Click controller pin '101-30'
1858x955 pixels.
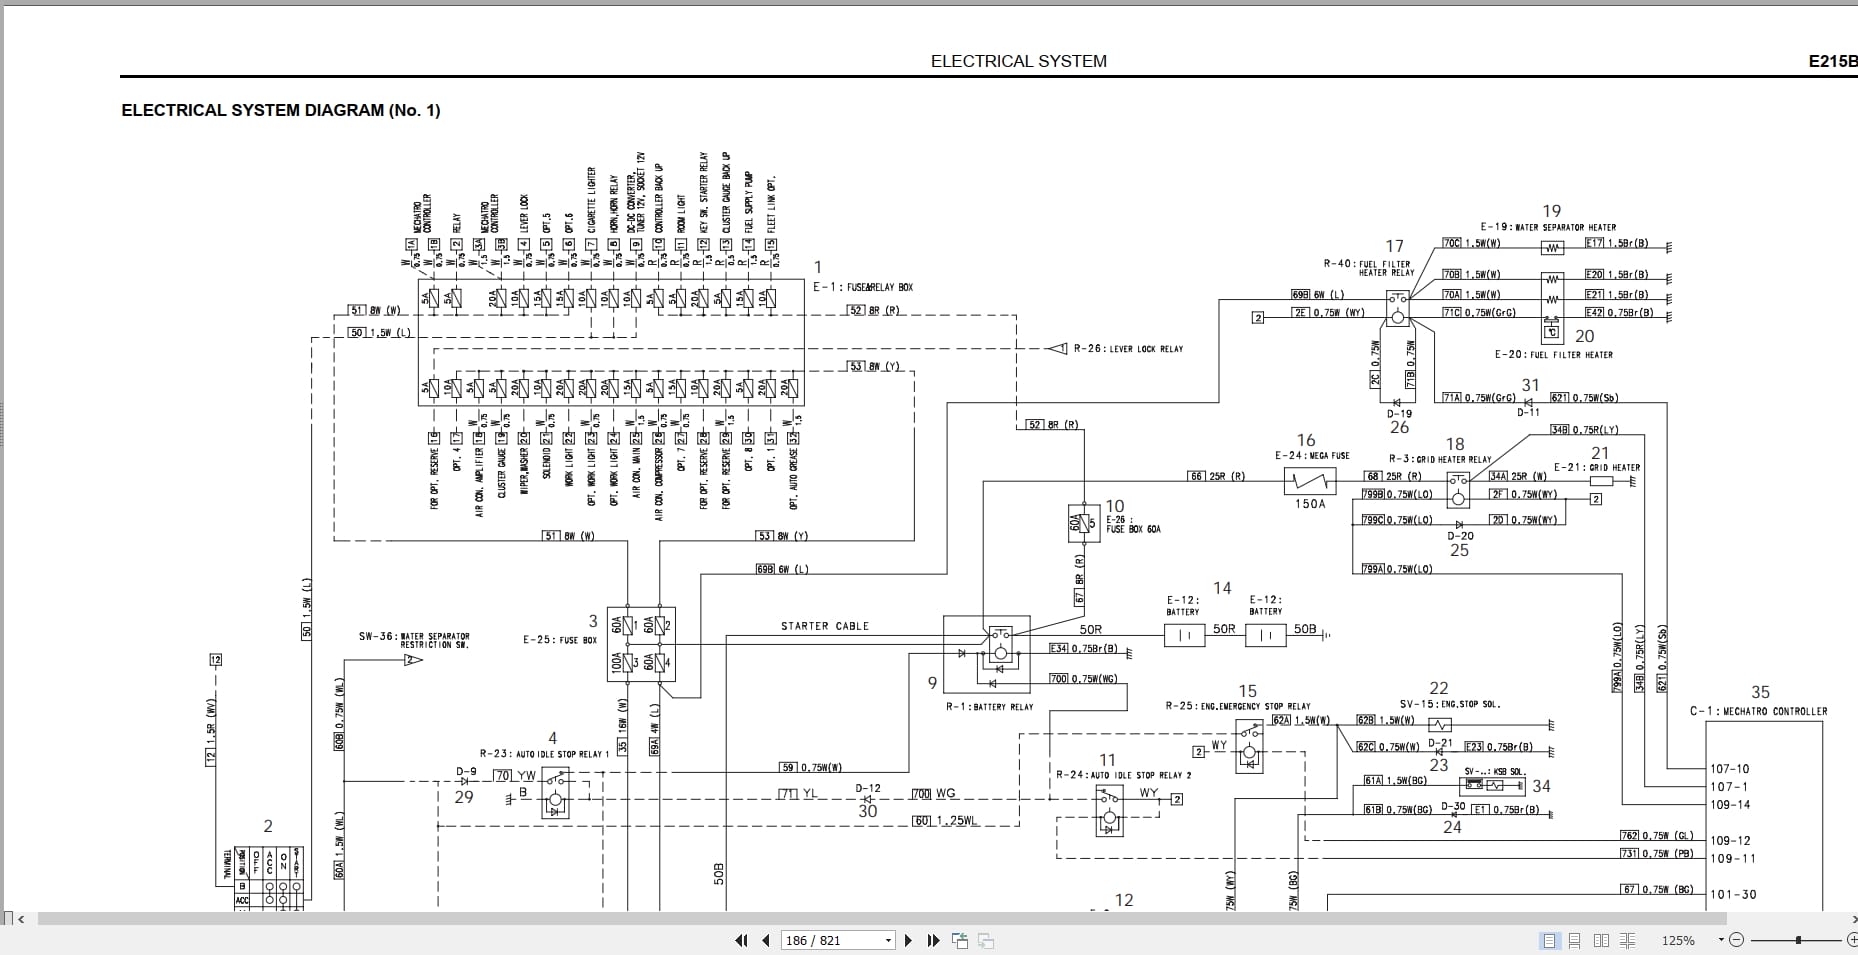[1732, 895]
